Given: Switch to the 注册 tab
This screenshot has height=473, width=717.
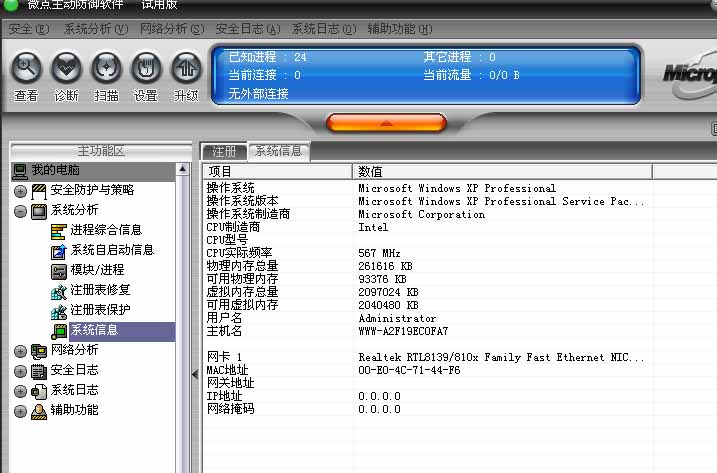Looking at the screenshot, I should (224, 151).
